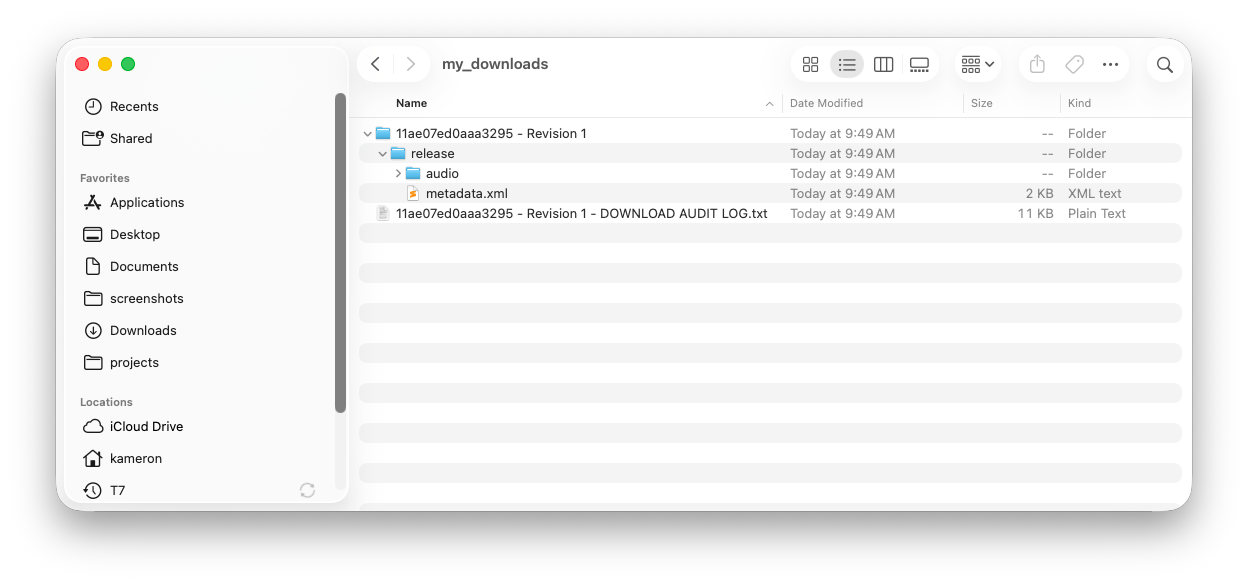
Task: Go forward with the right chevron
Action: pos(410,64)
